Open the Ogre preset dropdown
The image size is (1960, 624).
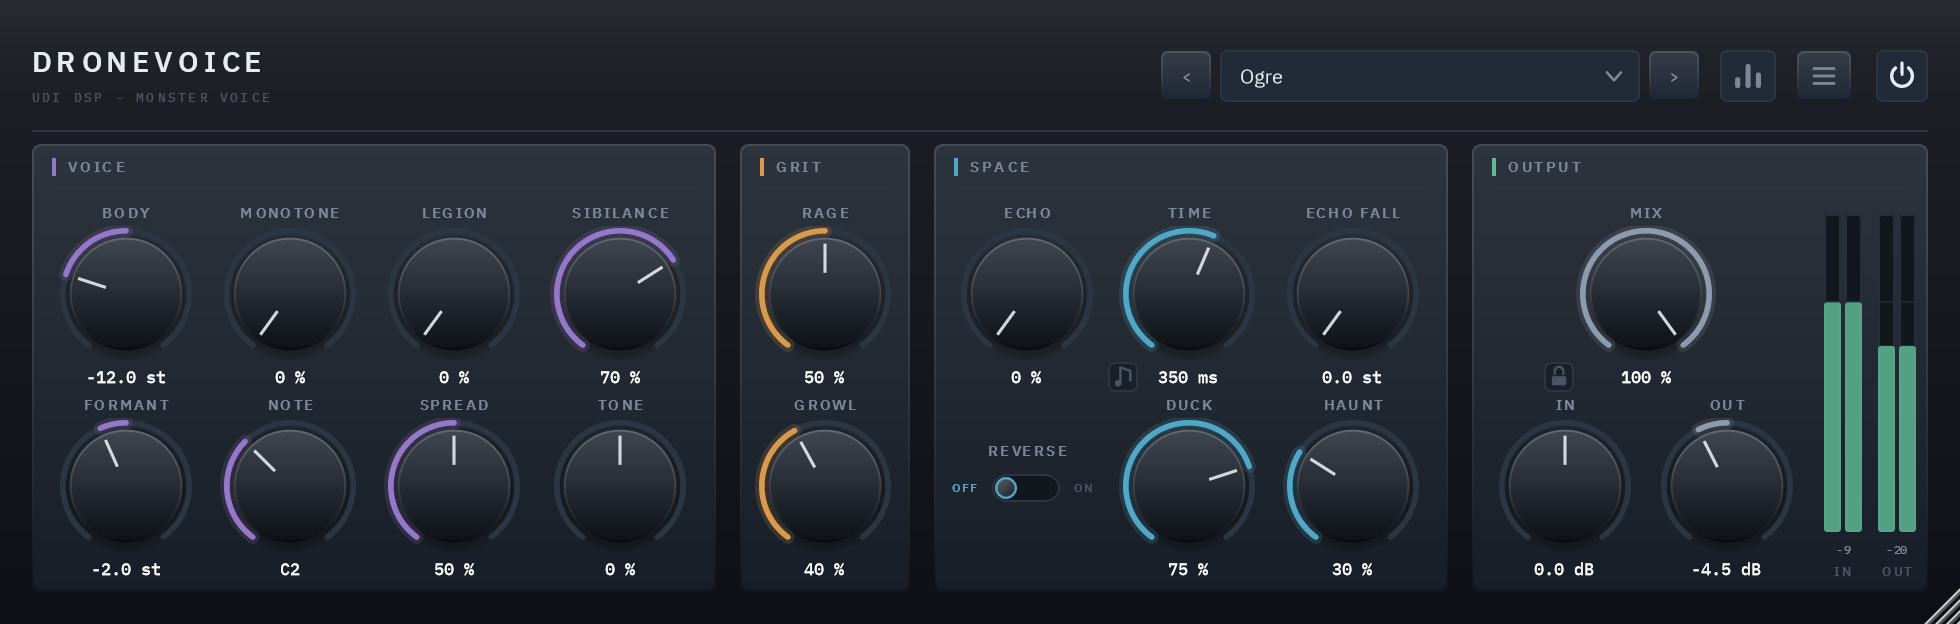click(1430, 76)
